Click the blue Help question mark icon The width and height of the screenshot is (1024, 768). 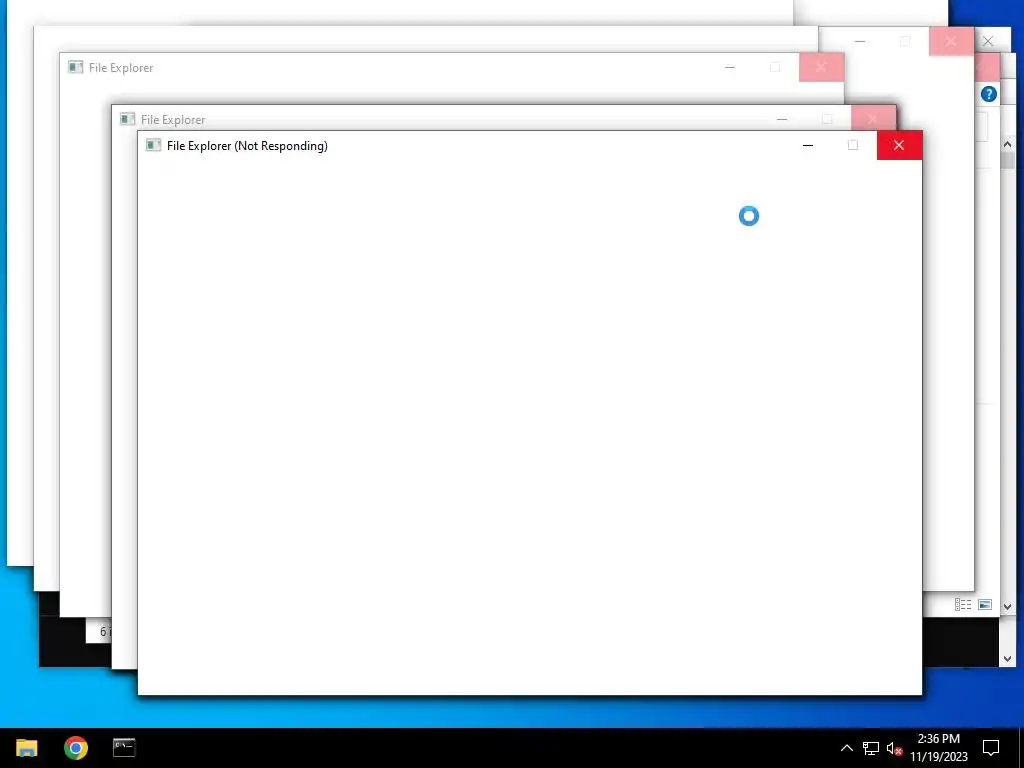[x=989, y=94]
